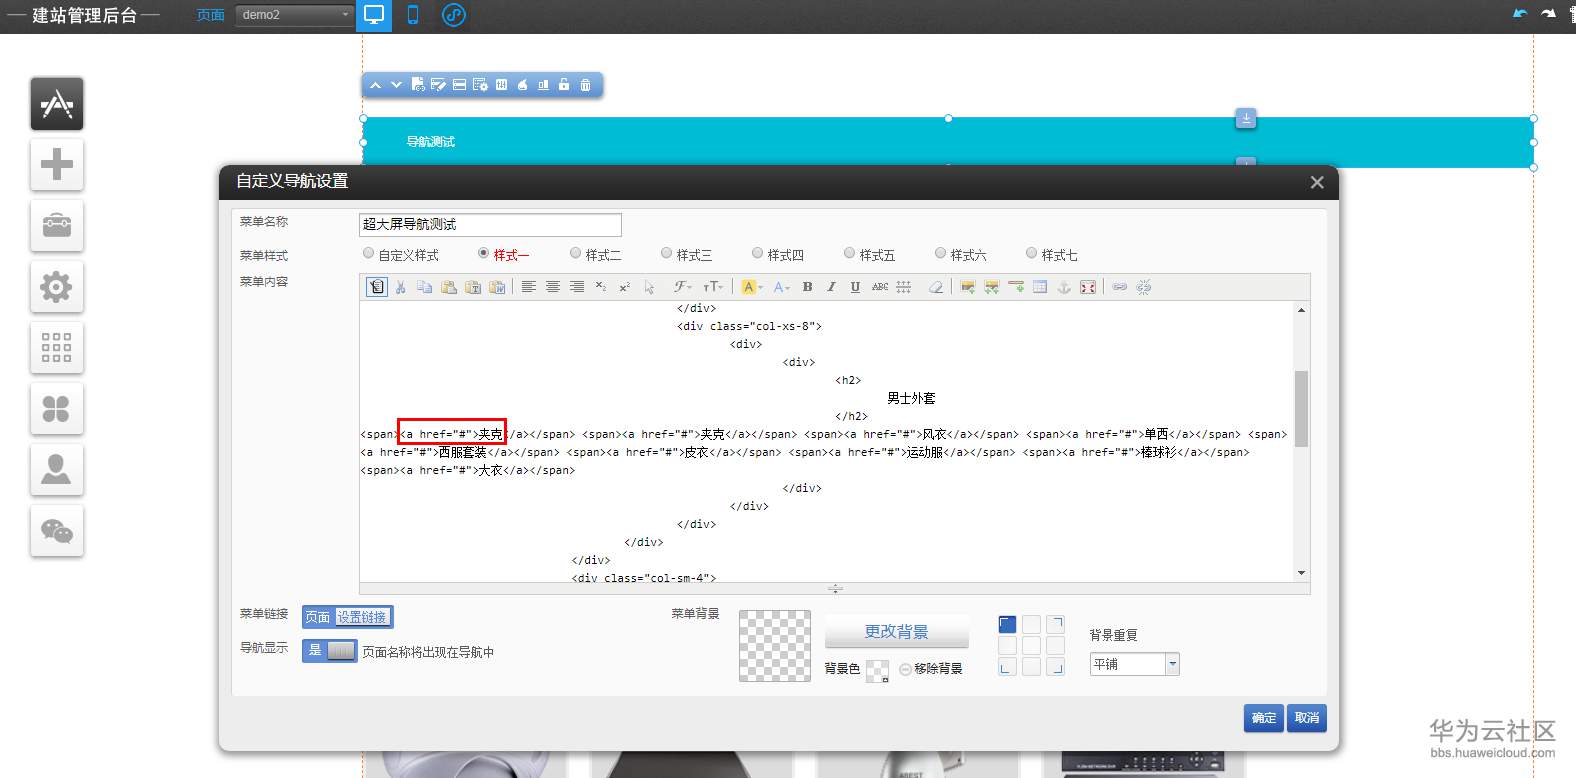The image size is (1576, 778).
Task: Unlock module via padlock icon
Action: (x=564, y=85)
